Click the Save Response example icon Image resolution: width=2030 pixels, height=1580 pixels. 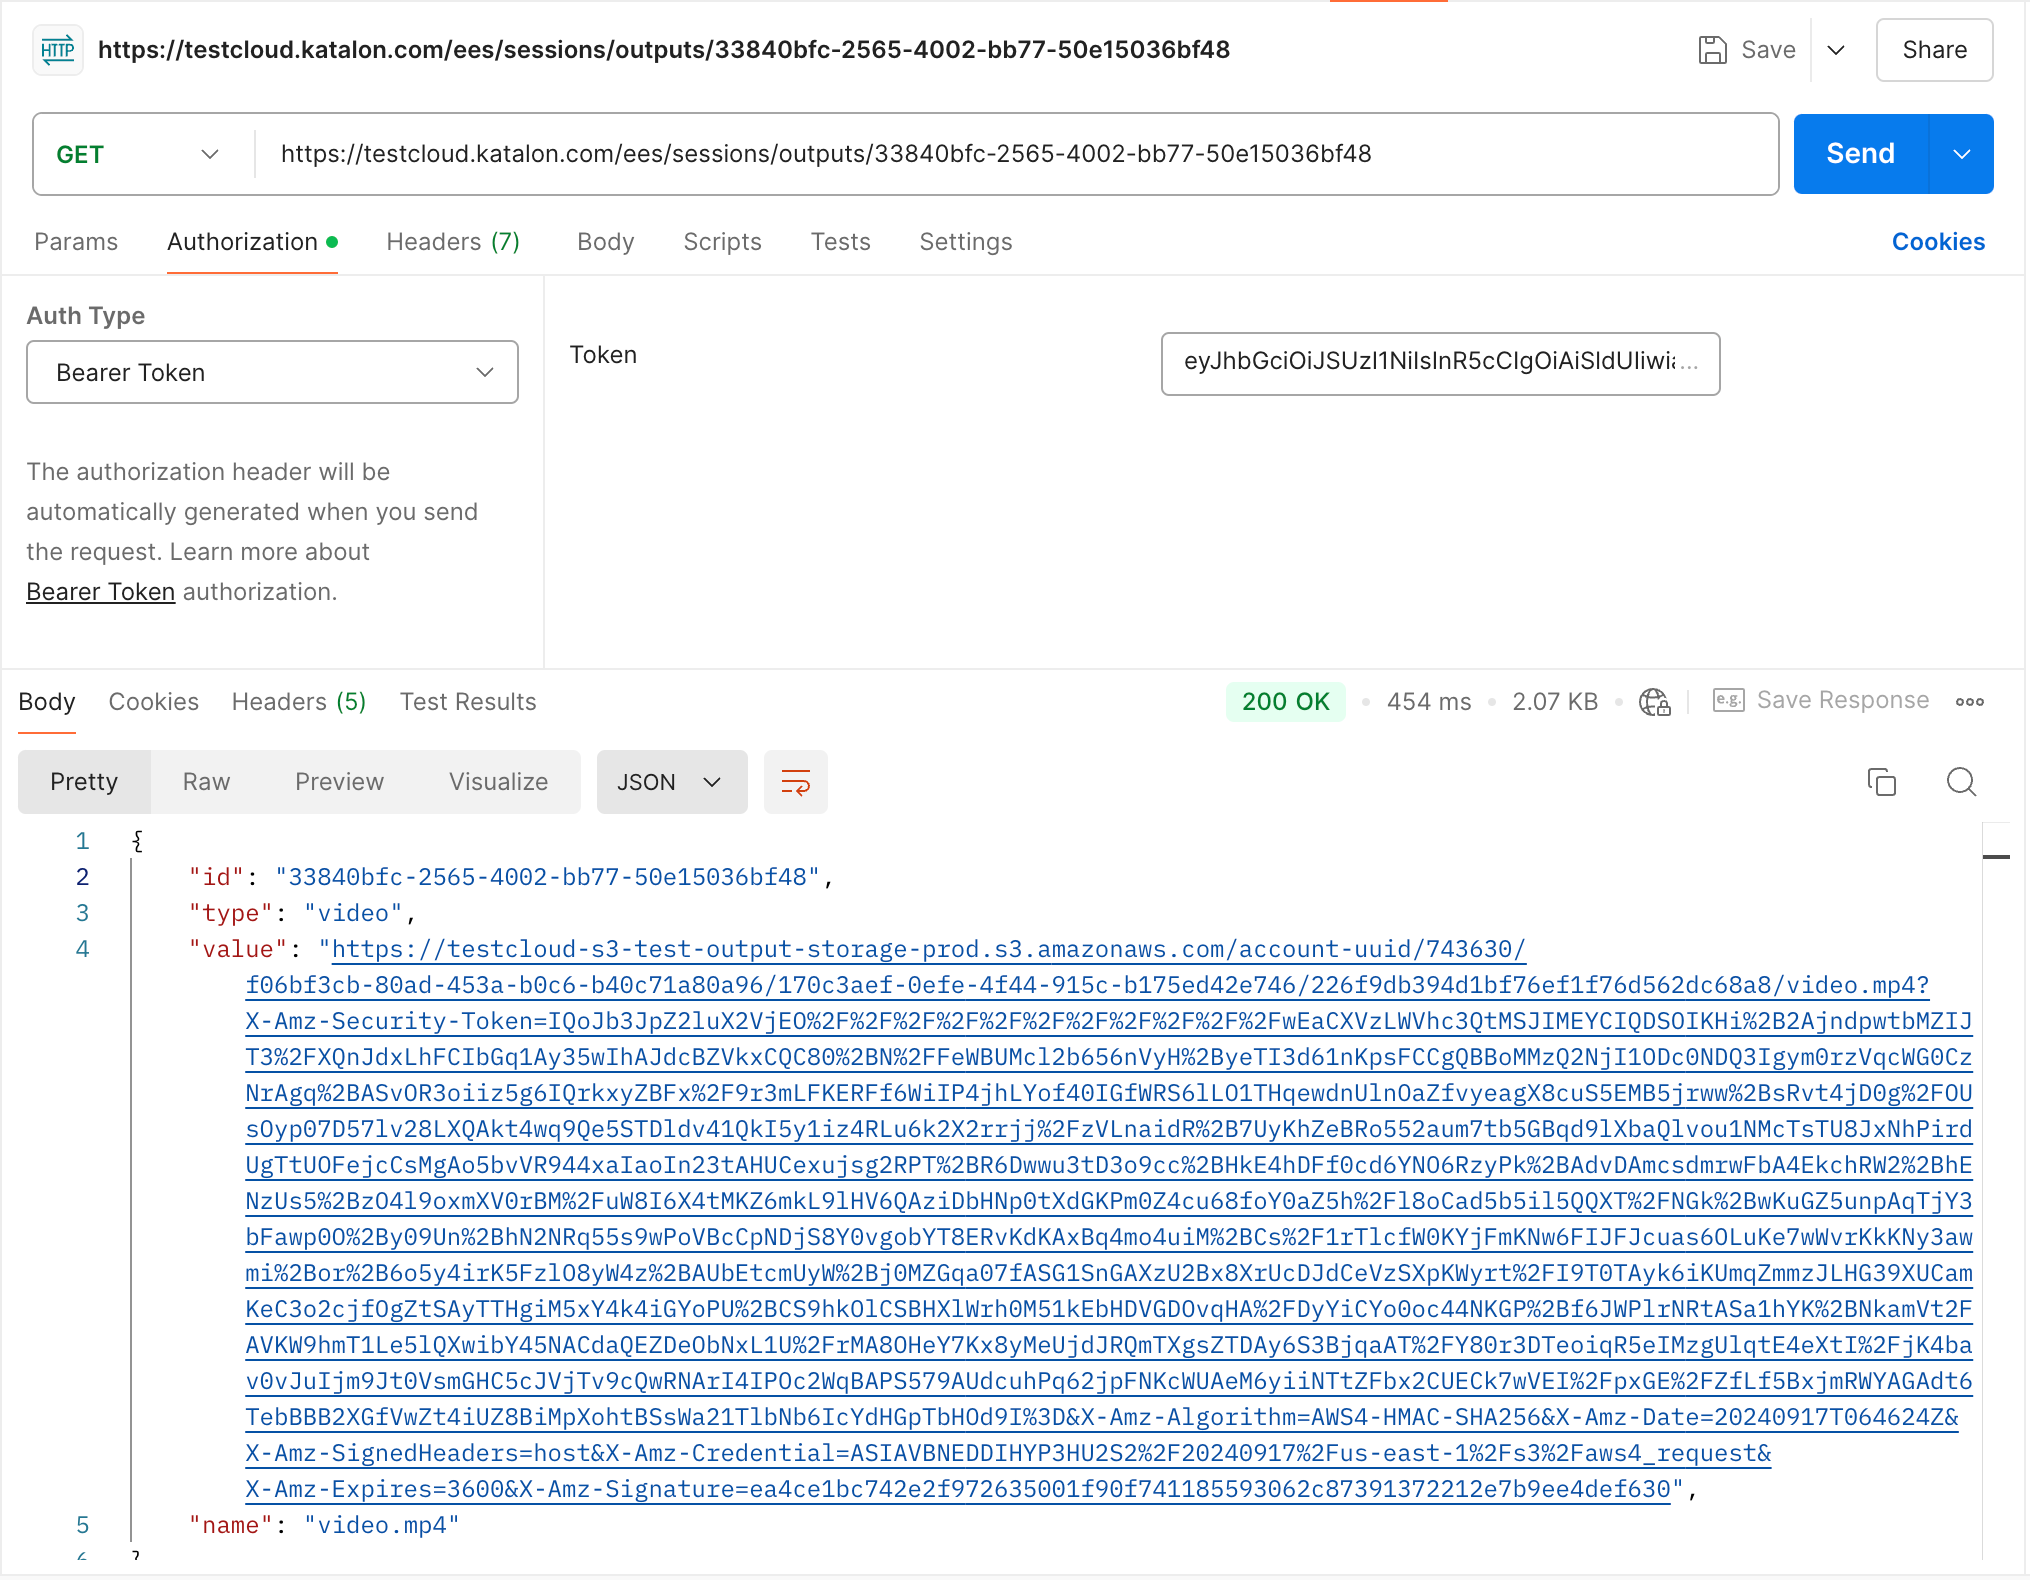(1728, 700)
